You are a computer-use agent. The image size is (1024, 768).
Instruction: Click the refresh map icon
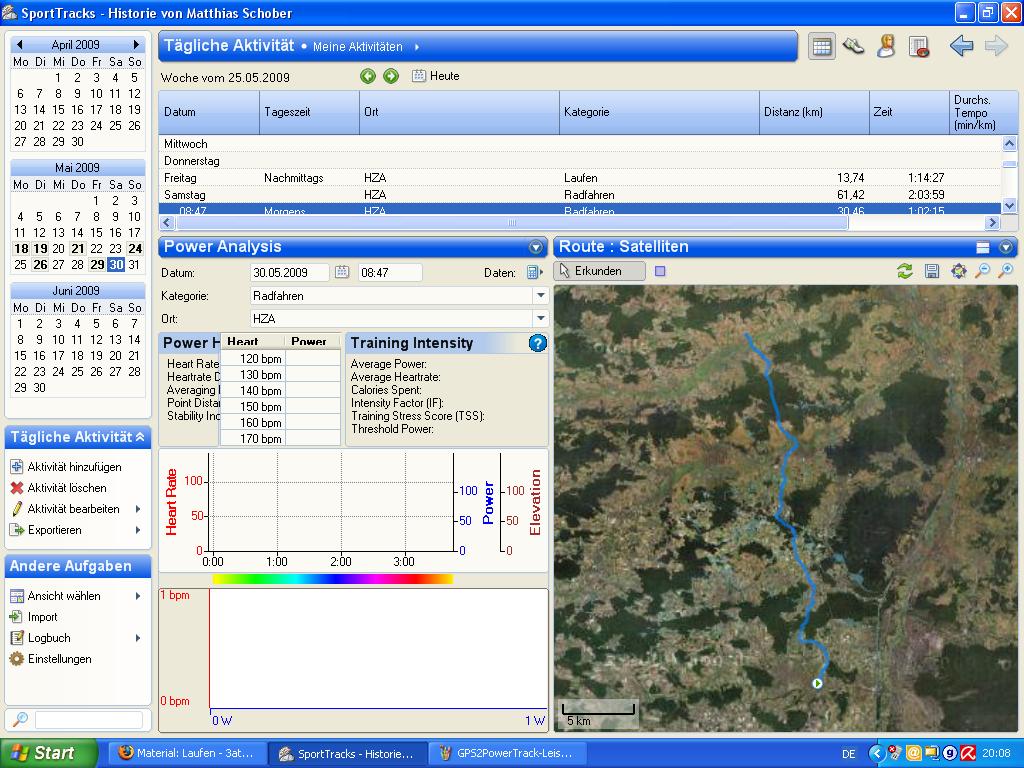coord(905,271)
